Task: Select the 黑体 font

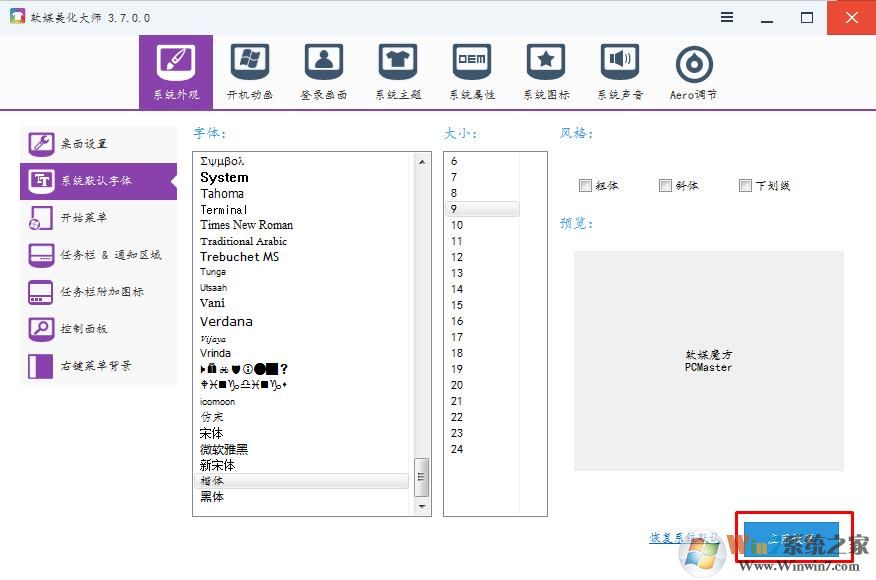Action: coord(212,497)
